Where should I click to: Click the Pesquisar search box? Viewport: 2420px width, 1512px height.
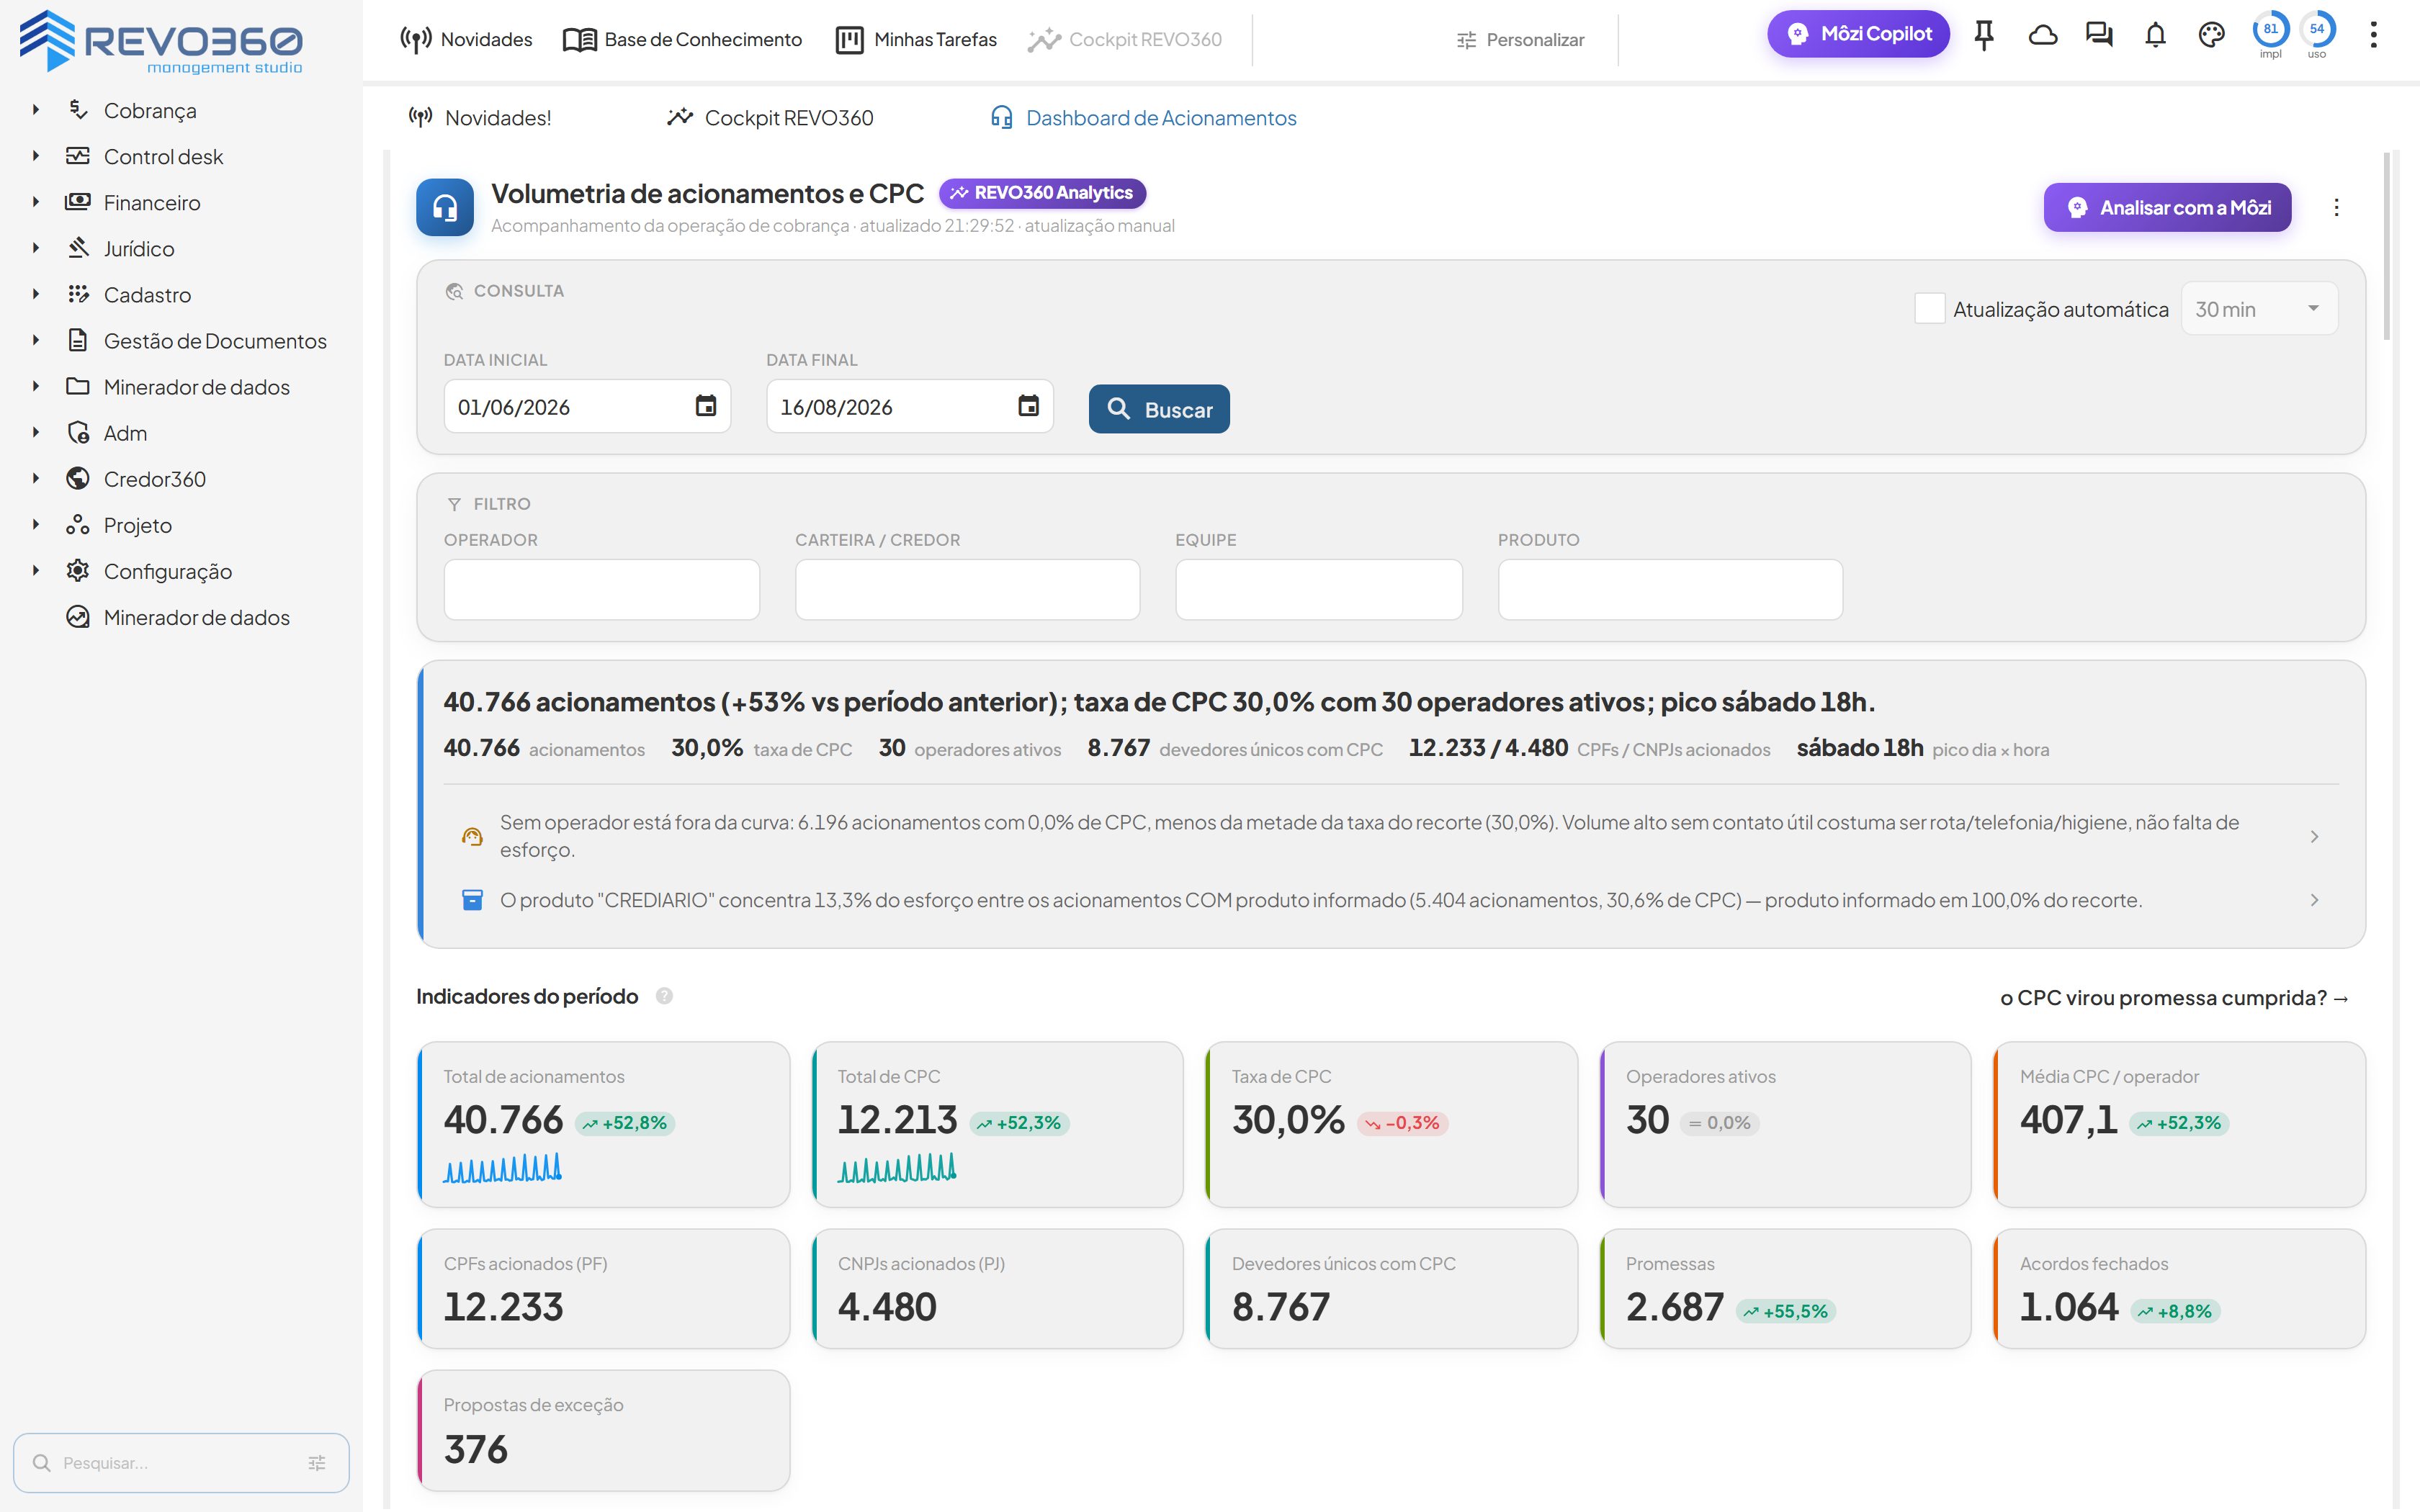[x=181, y=1463]
